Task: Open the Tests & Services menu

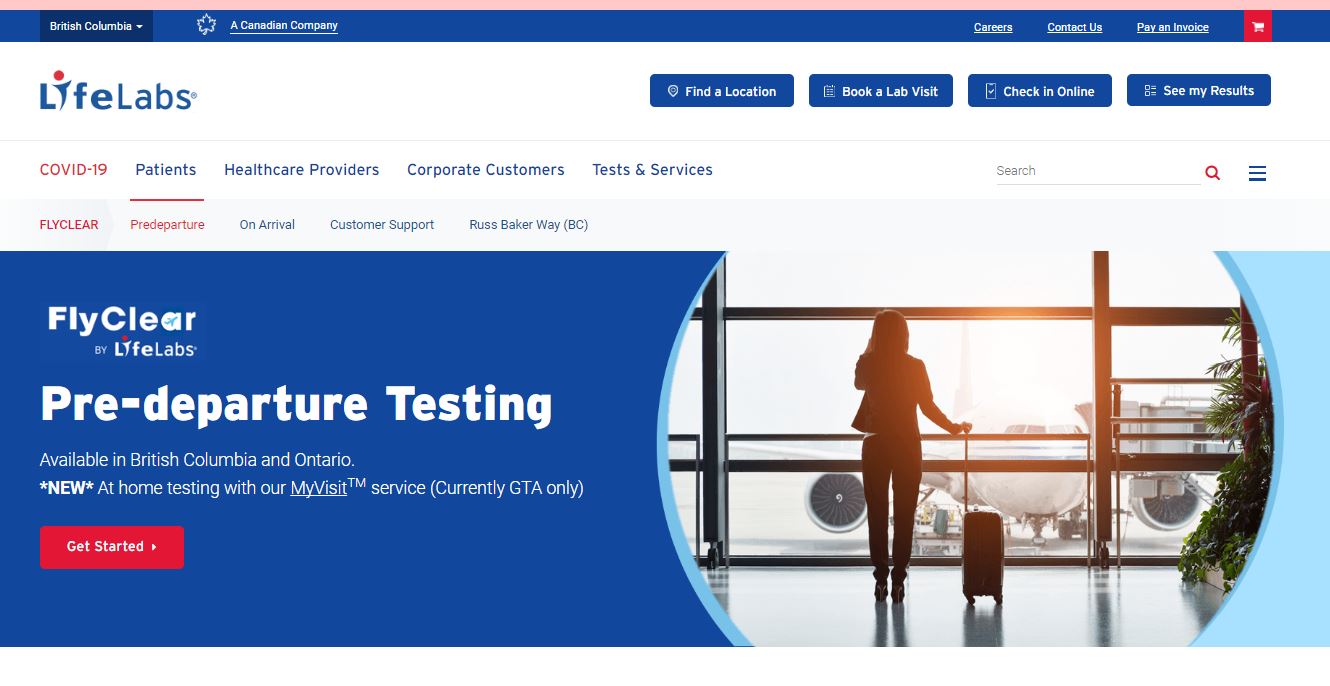Action: (x=652, y=170)
